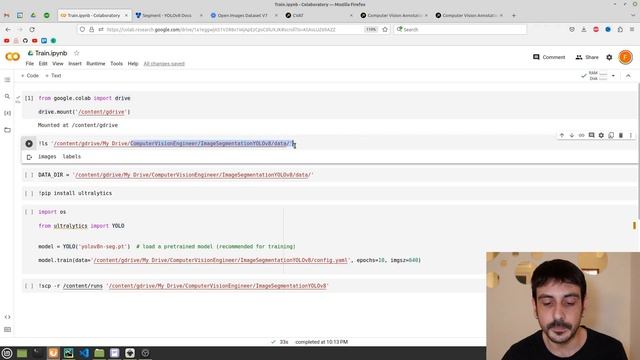Select the DATA_DIR cell run bracket
The image size is (640, 360).
(29, 175)
